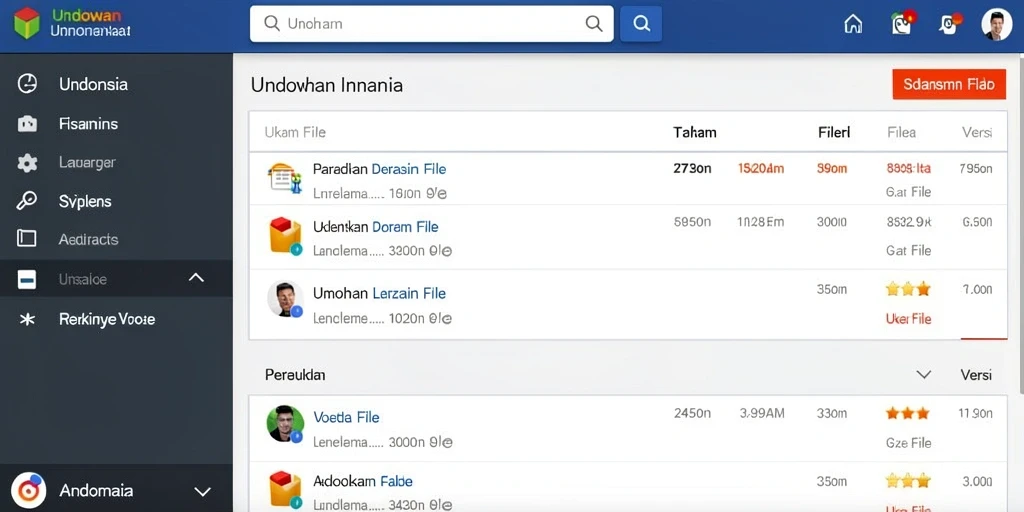Screen dimensions: 1024x512
Task: Open user profile avatar in header
Action: (x=997, y=25)
